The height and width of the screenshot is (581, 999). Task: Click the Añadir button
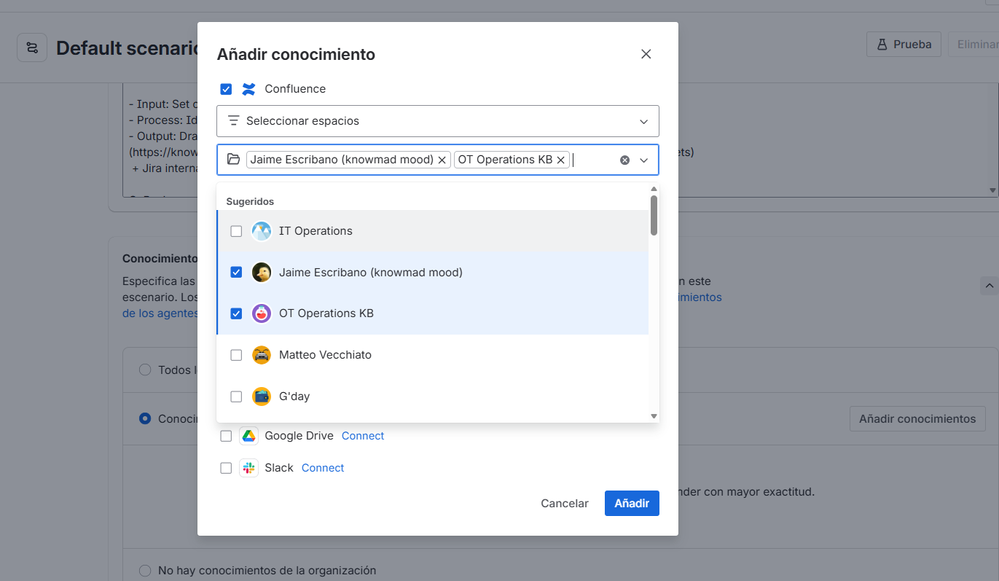[x=631, y=503]
